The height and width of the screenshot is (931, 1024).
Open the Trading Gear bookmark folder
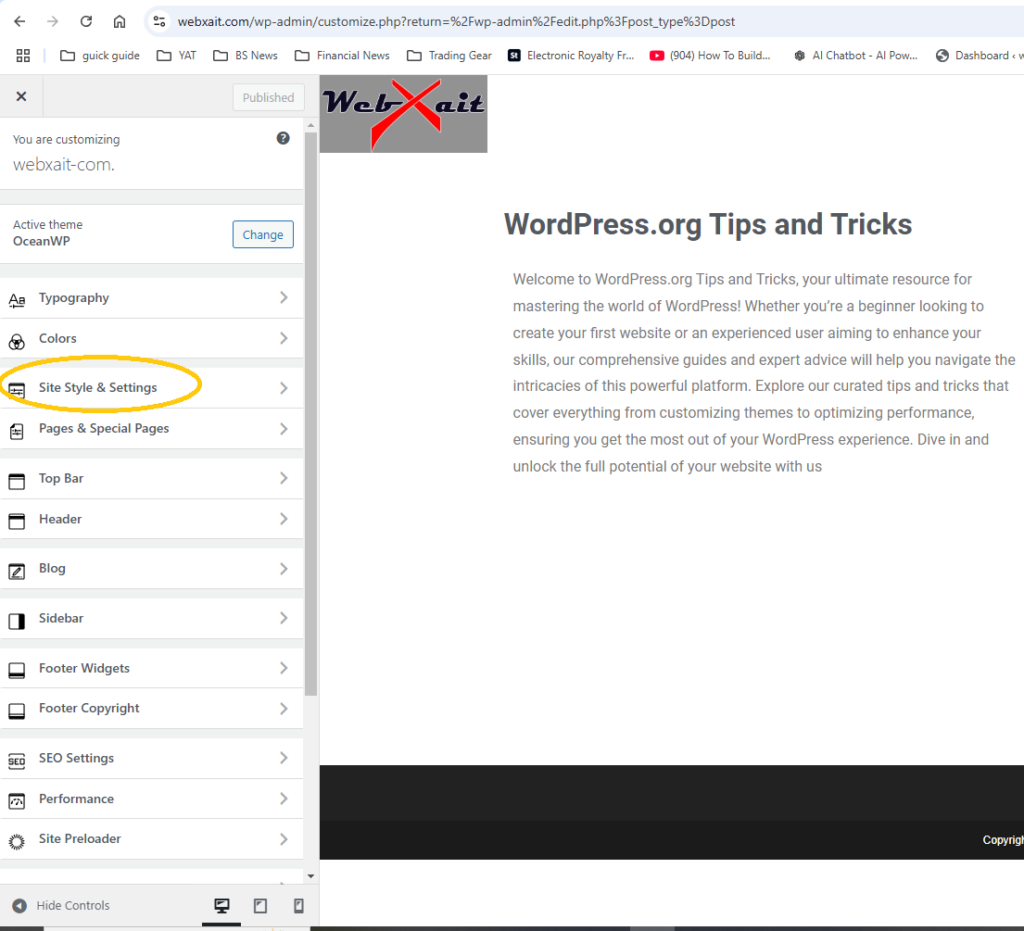[449, 55]
